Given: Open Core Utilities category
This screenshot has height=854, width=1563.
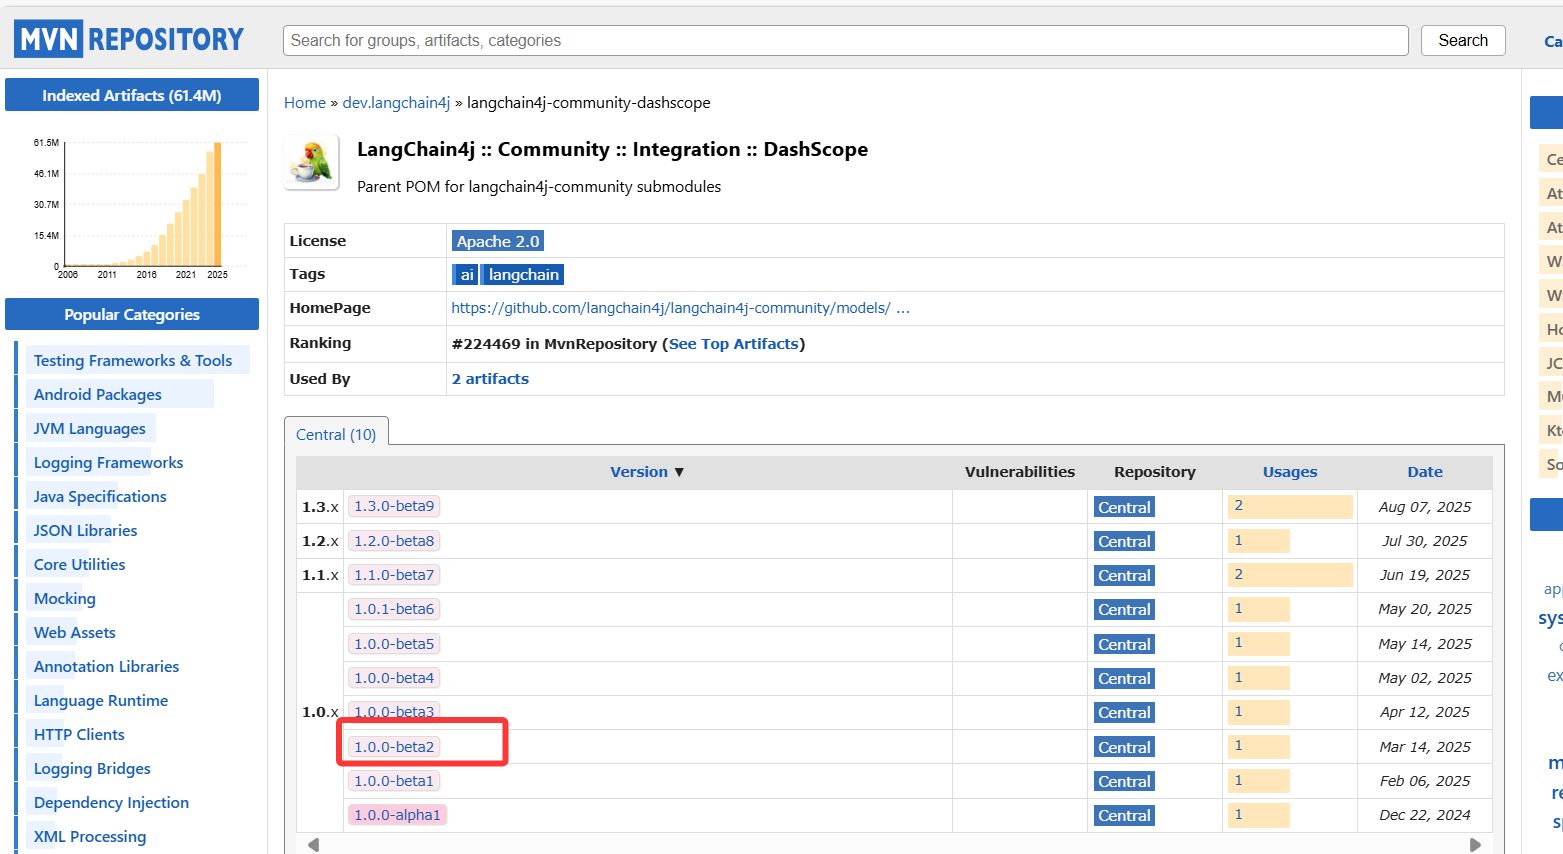Looking at the screenshot, I should [x=80, y=564].
